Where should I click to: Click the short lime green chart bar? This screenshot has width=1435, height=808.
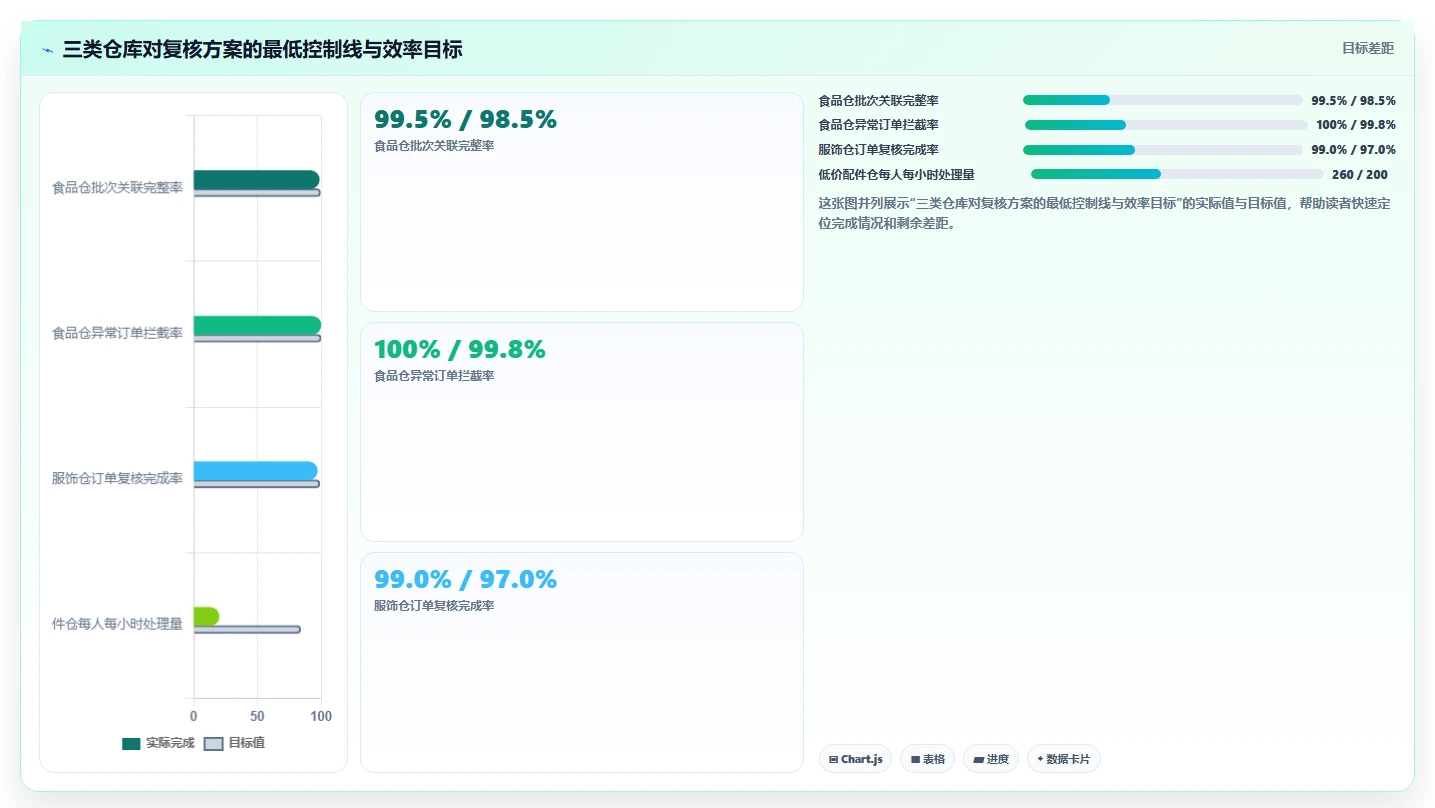[x=206, y=616]
